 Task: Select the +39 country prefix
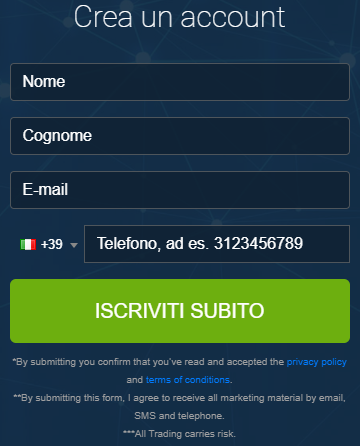click(x=52, y=244)
